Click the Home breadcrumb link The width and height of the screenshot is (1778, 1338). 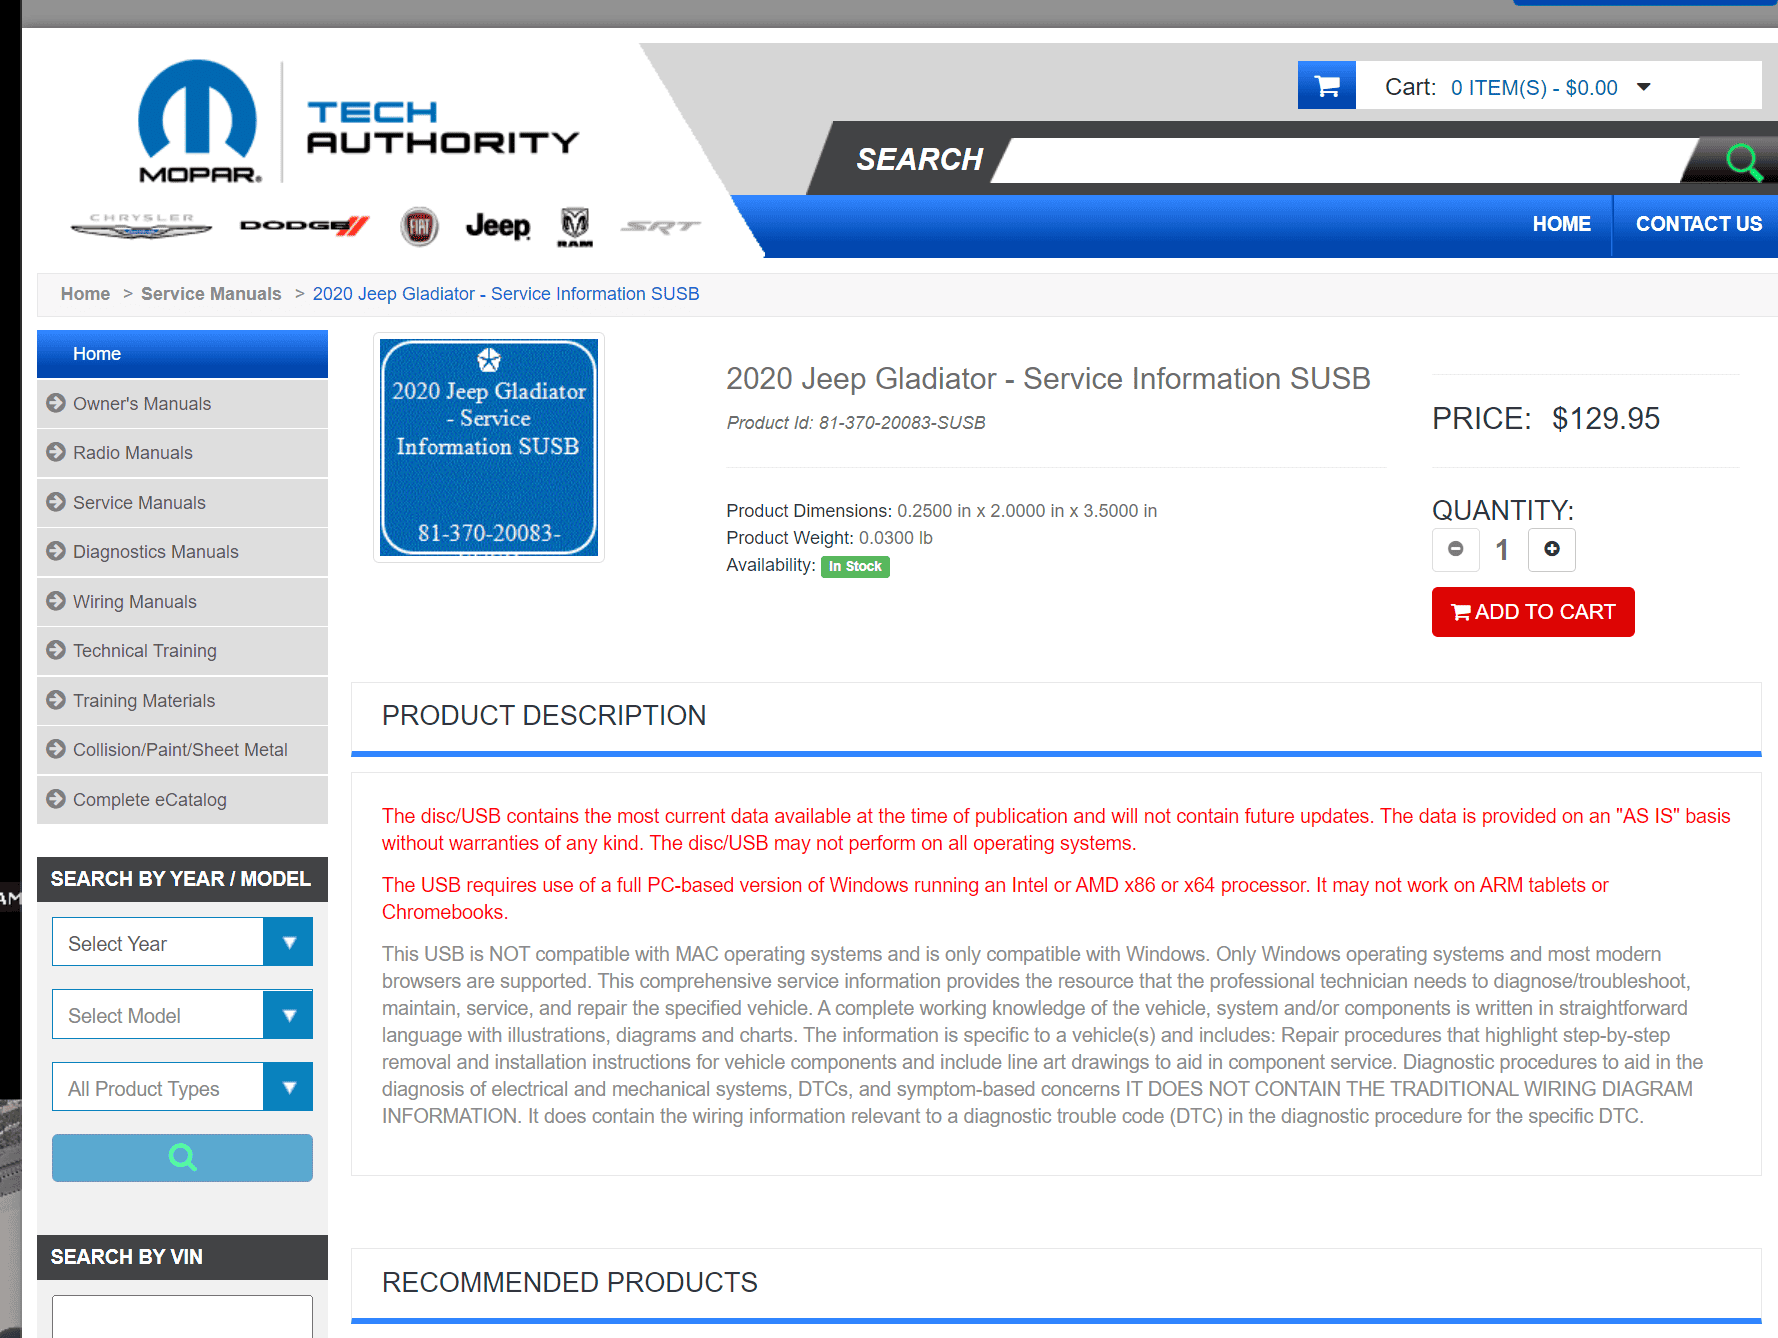tap(85, 294)
